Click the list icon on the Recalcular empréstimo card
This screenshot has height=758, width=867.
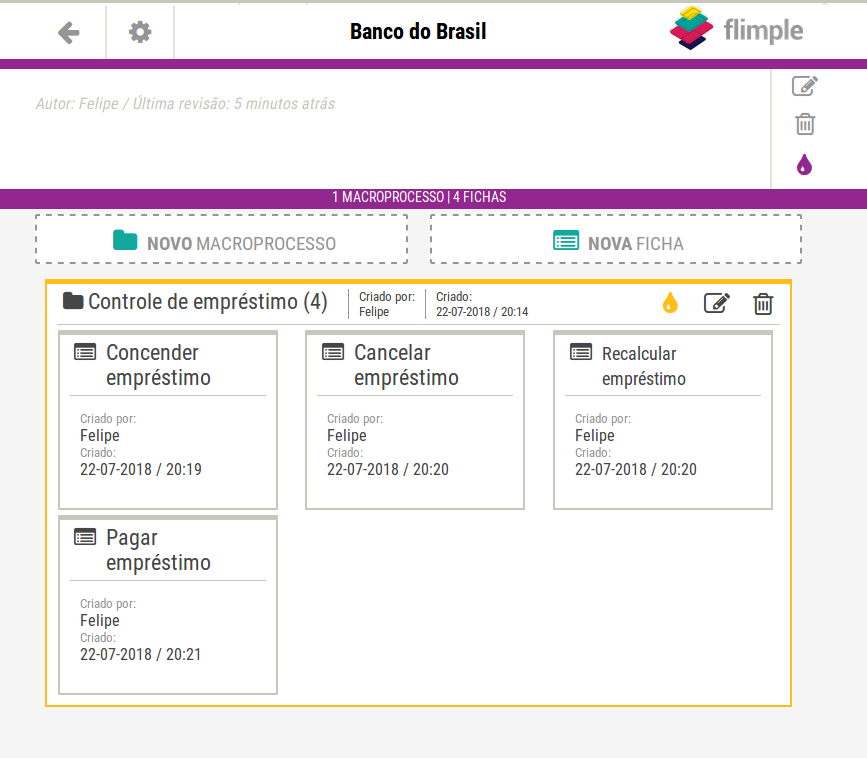coord(581,352)
